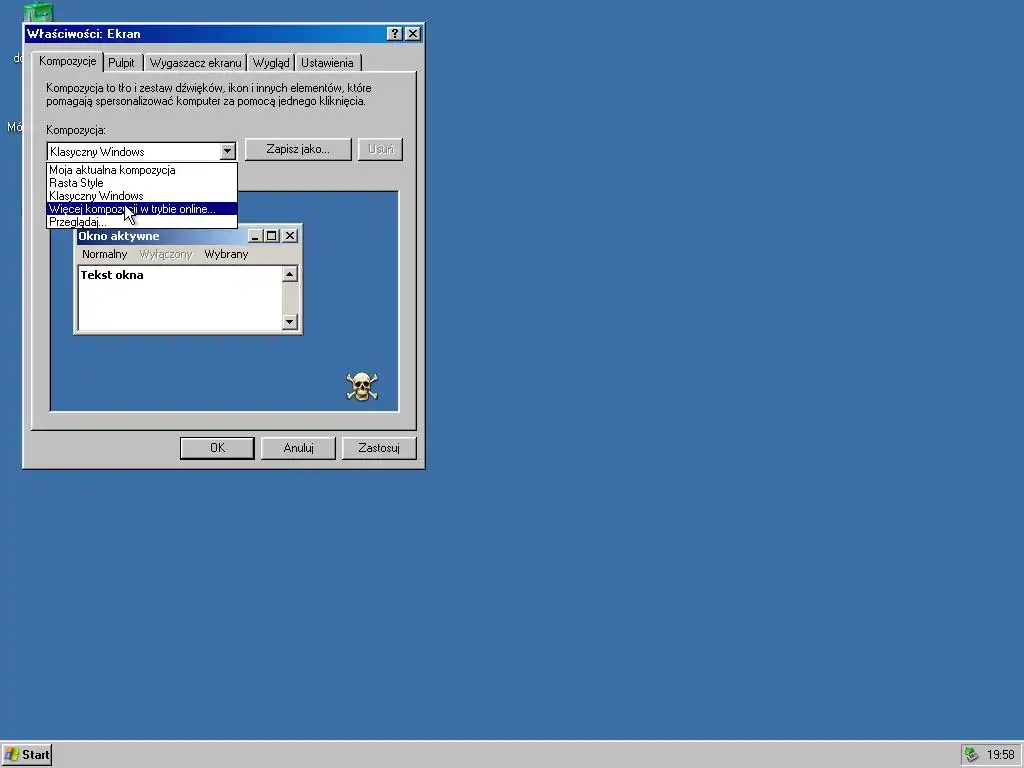Click the system tray network icon
Viewport: 1024px width, 768px height.
pos(971,755)
